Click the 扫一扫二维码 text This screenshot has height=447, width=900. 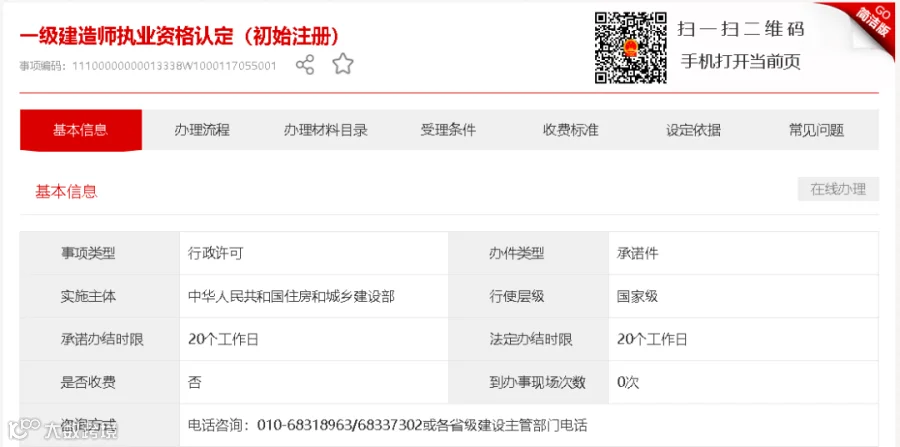click(x=740, y=29)
